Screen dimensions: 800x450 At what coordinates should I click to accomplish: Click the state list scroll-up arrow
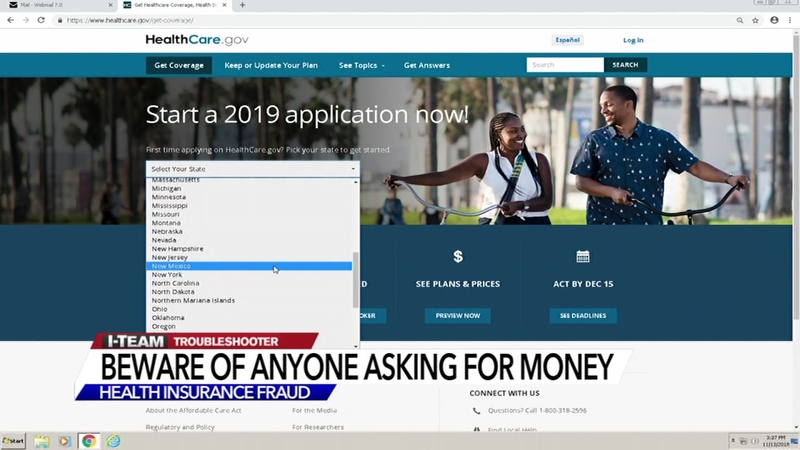tap(356, 182)
